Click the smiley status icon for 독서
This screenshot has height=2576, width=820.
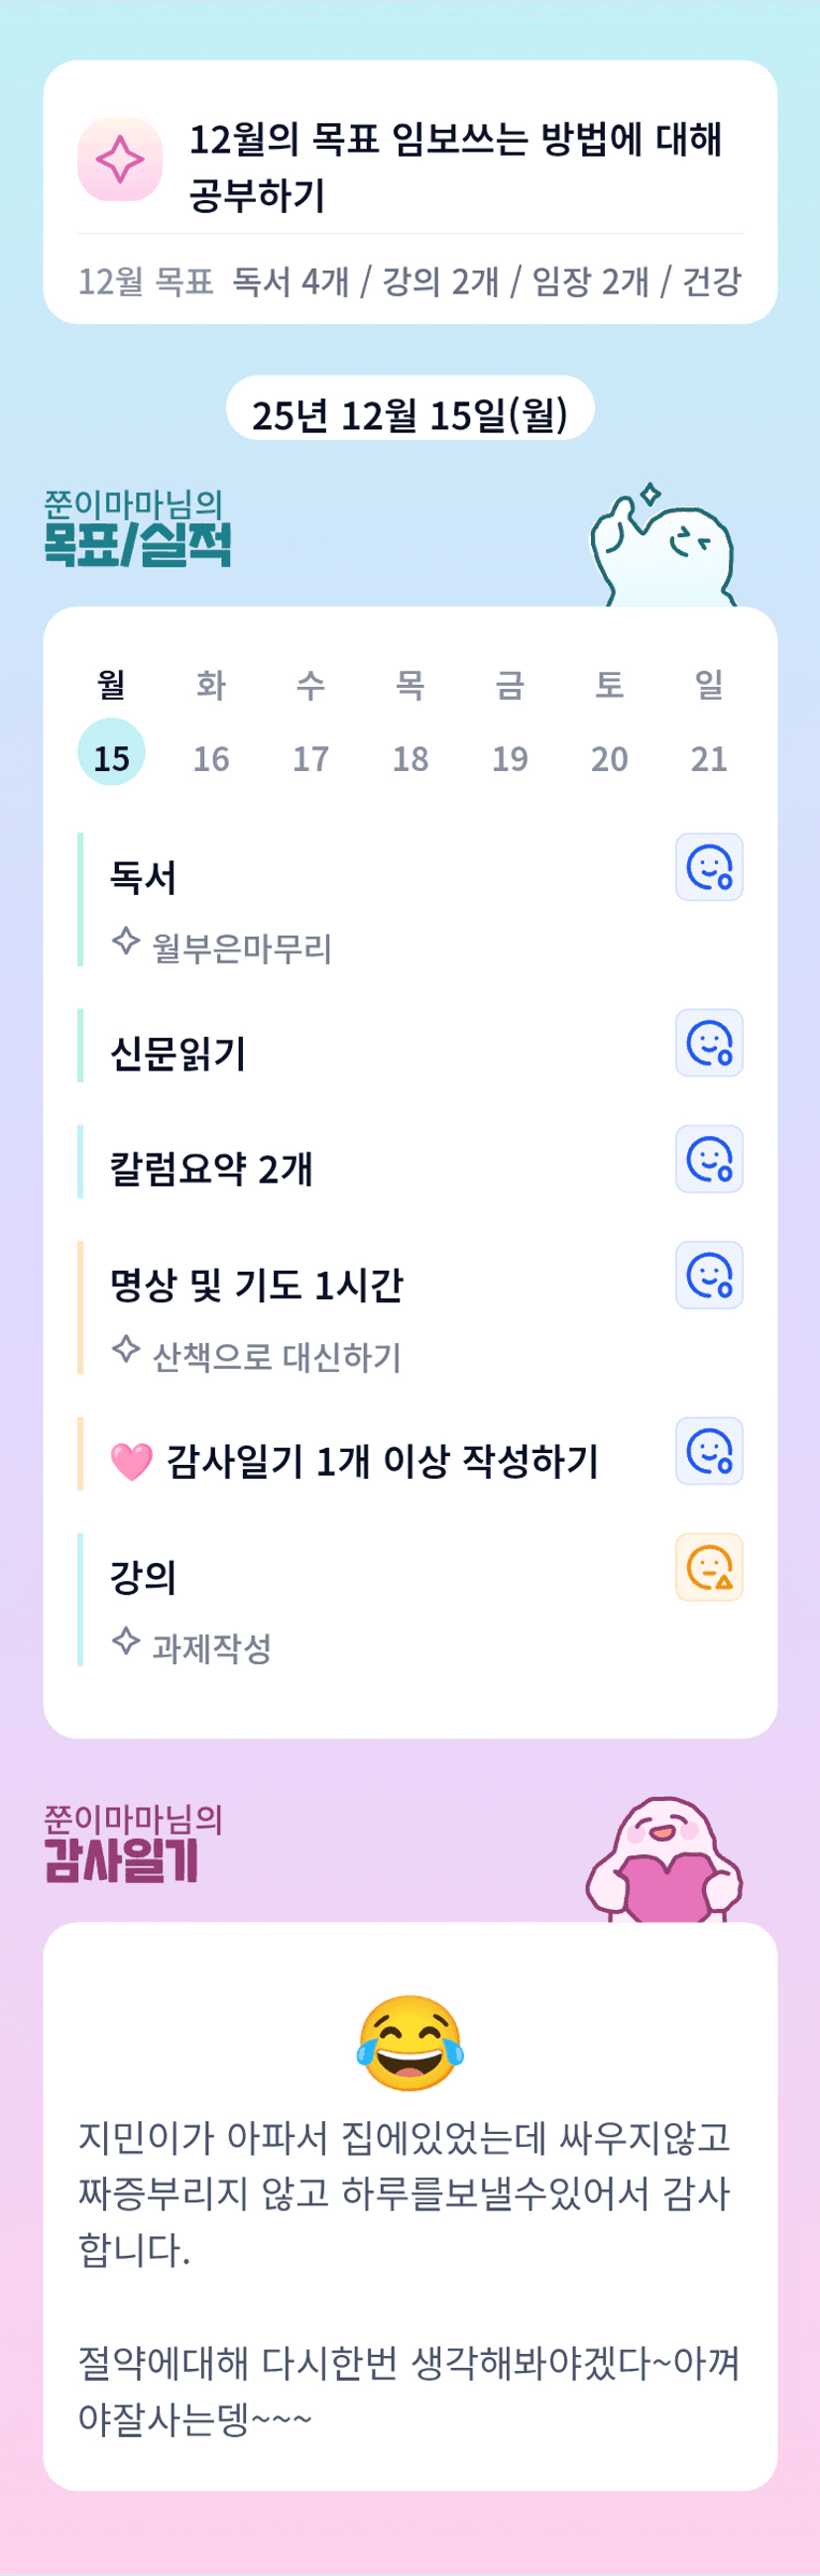(x=709, y=867)
